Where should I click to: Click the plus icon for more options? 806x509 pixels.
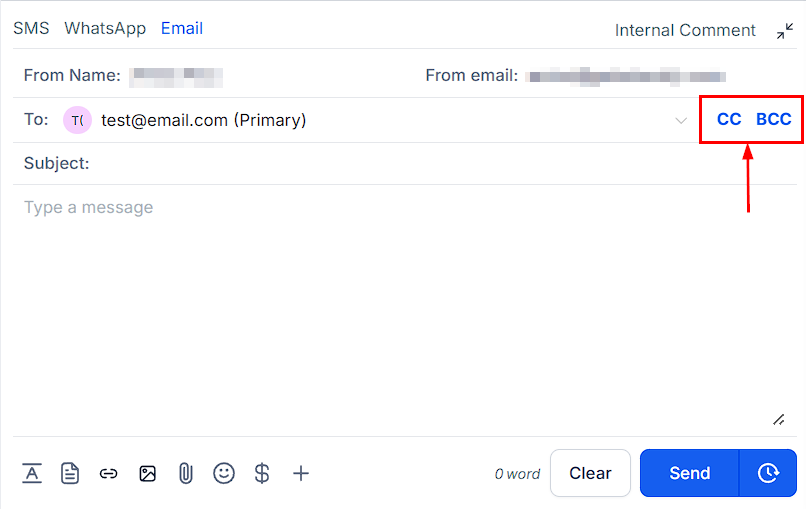[x=301, y=474]
